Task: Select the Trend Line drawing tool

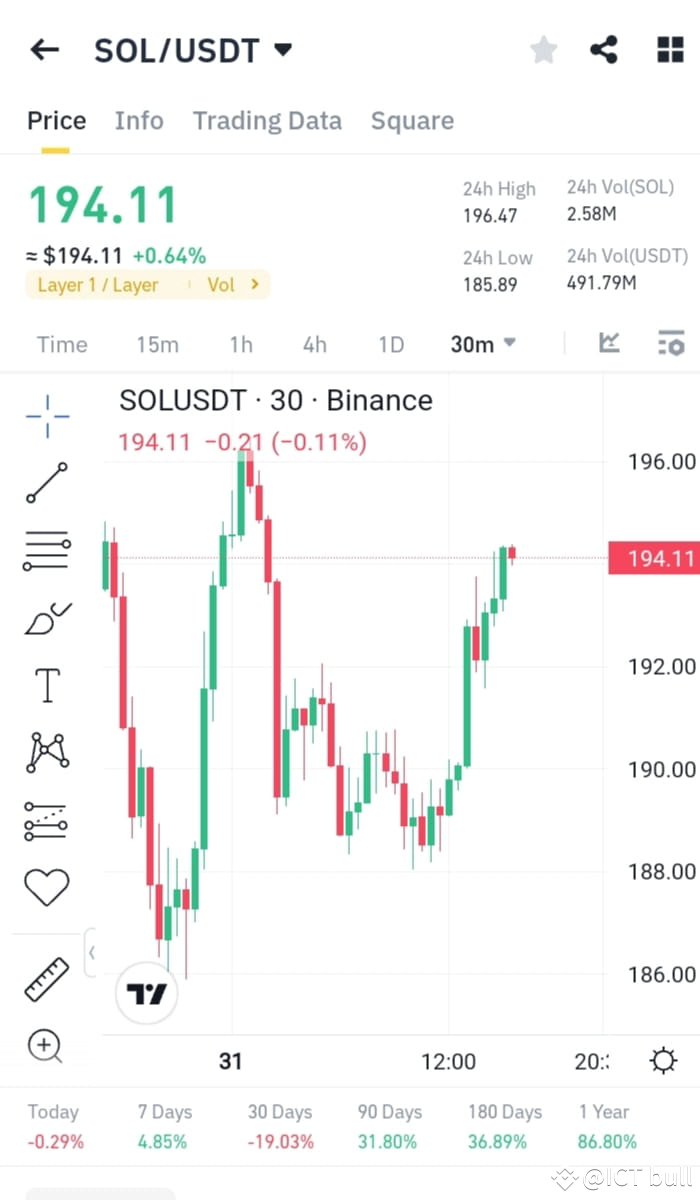Action: (45, 483)
